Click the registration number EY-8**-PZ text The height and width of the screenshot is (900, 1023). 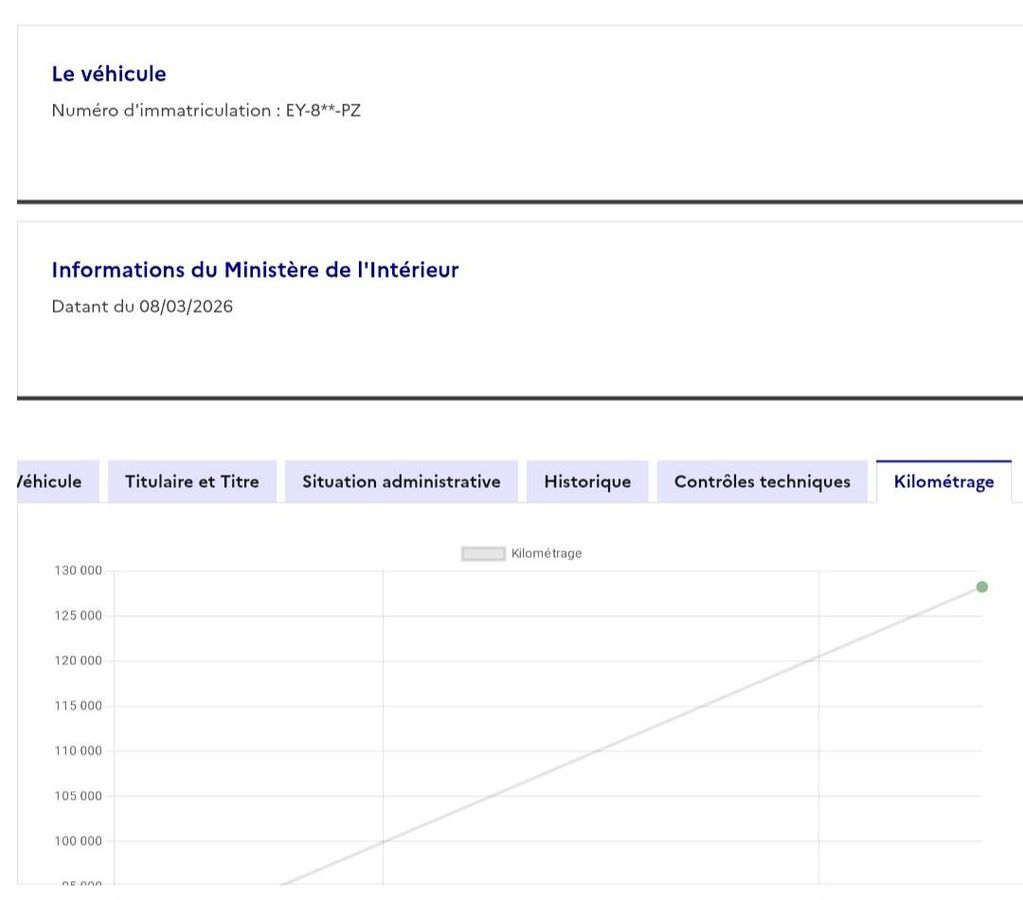(323, 110)
